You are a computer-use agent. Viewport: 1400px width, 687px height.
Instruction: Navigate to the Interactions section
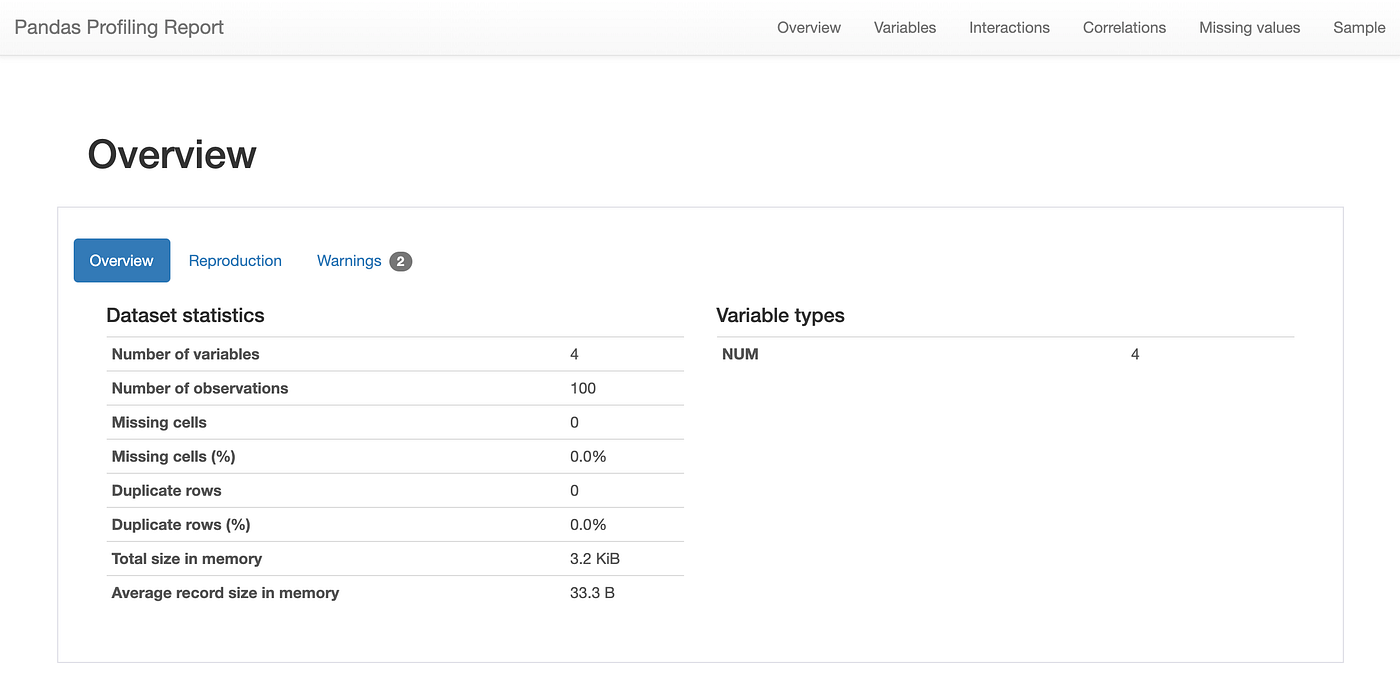1009,27
